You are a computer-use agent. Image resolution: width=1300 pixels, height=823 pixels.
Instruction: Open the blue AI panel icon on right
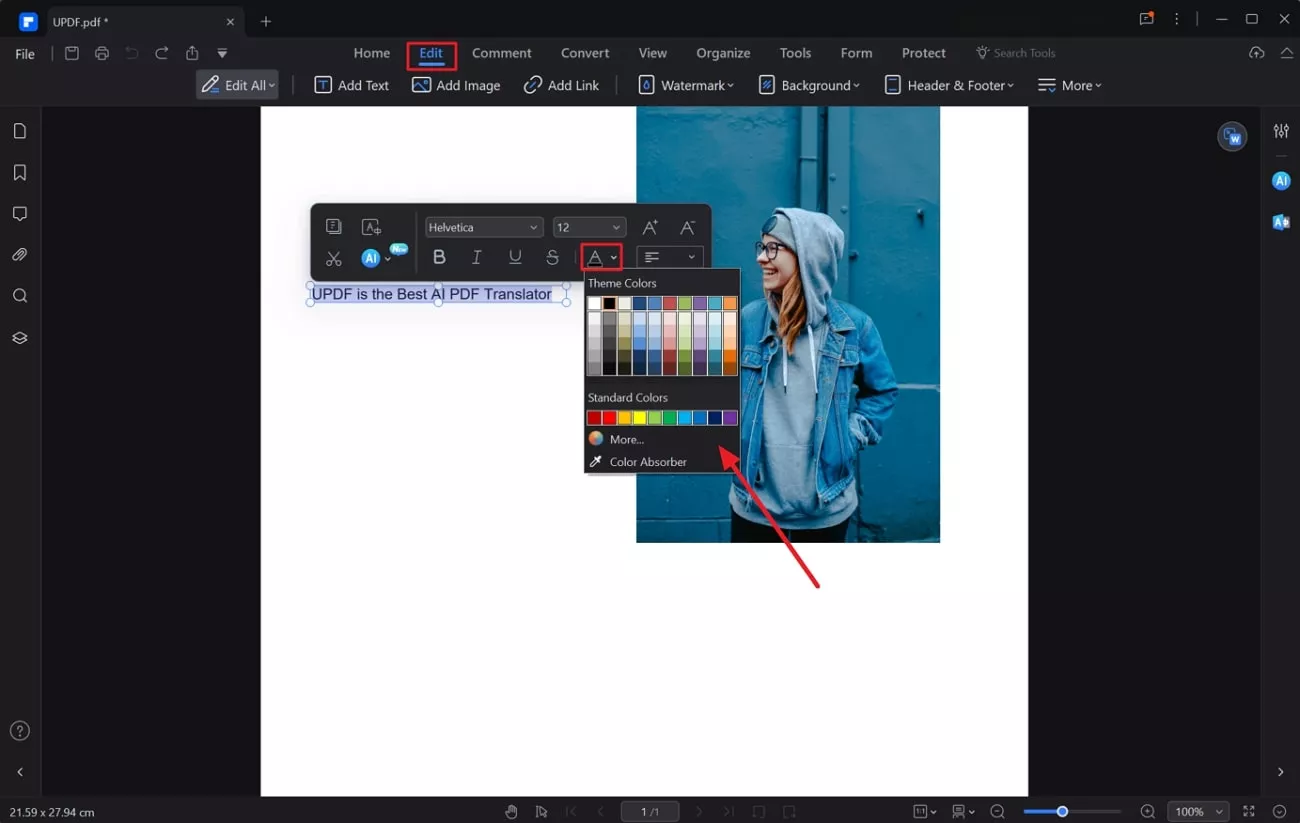click(x=1281, y=180)
